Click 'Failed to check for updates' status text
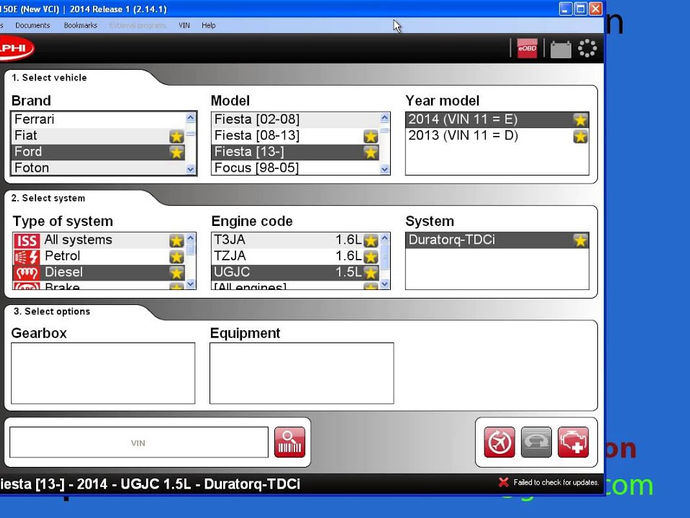This screenshot has width=690, height=518. (x=556, y=482)
